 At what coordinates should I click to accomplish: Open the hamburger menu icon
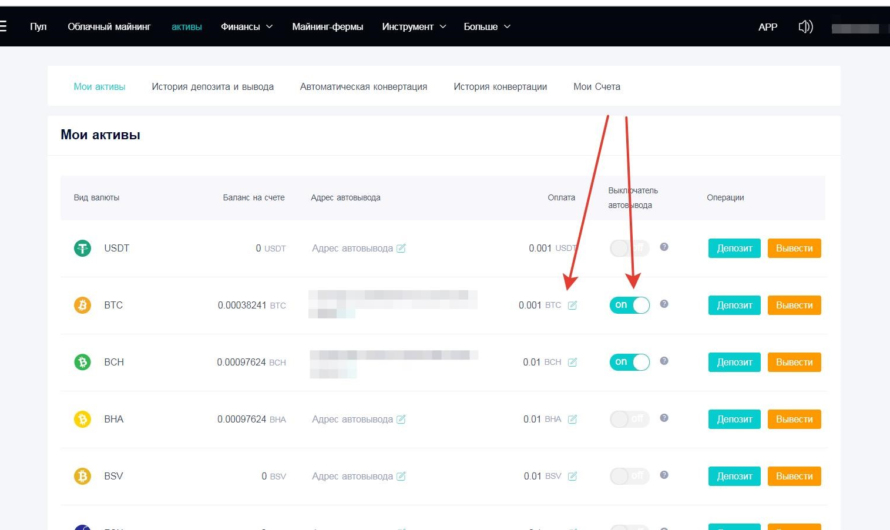click(x=3, y=26)
